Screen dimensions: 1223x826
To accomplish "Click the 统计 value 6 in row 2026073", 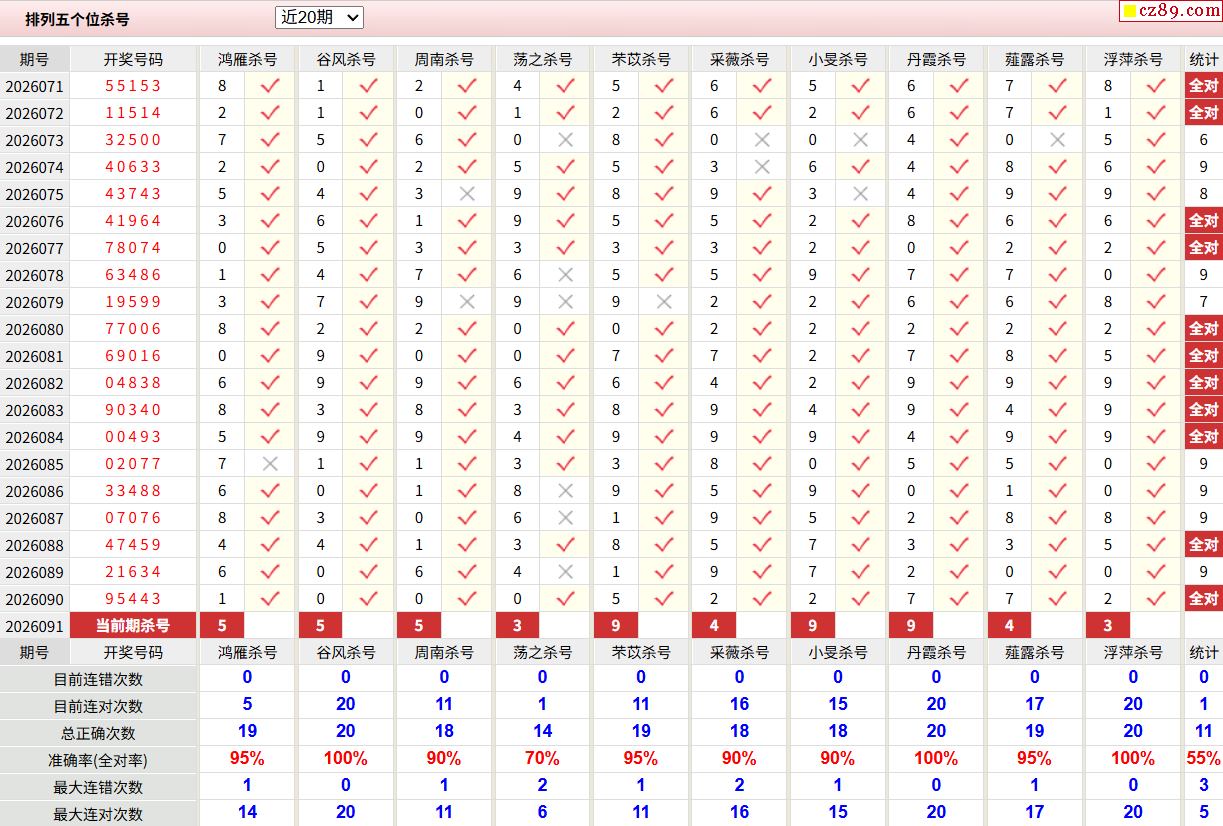I will [x=1204, y=140].
